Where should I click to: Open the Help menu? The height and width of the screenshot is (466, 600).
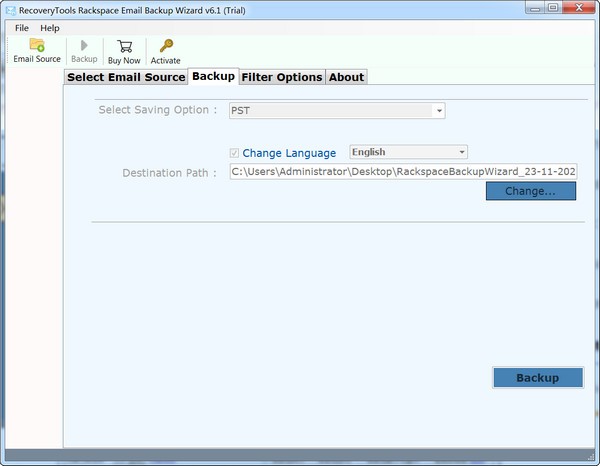[x=50, y=28]
